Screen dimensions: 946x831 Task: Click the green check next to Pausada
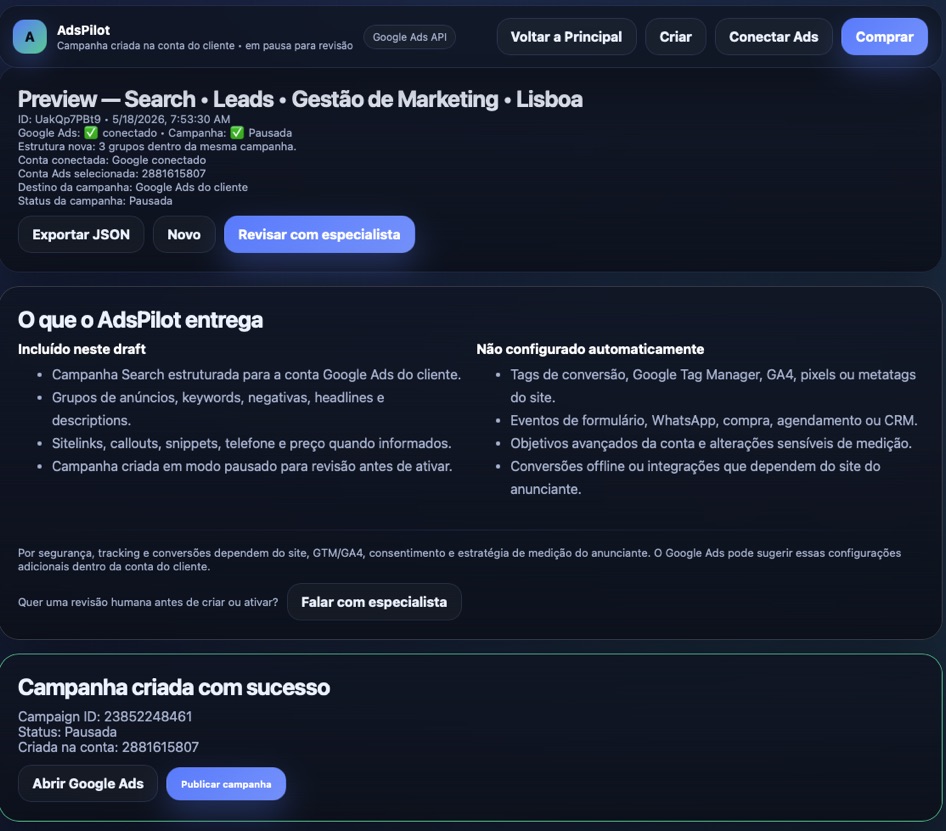click(x=237, y=133)
